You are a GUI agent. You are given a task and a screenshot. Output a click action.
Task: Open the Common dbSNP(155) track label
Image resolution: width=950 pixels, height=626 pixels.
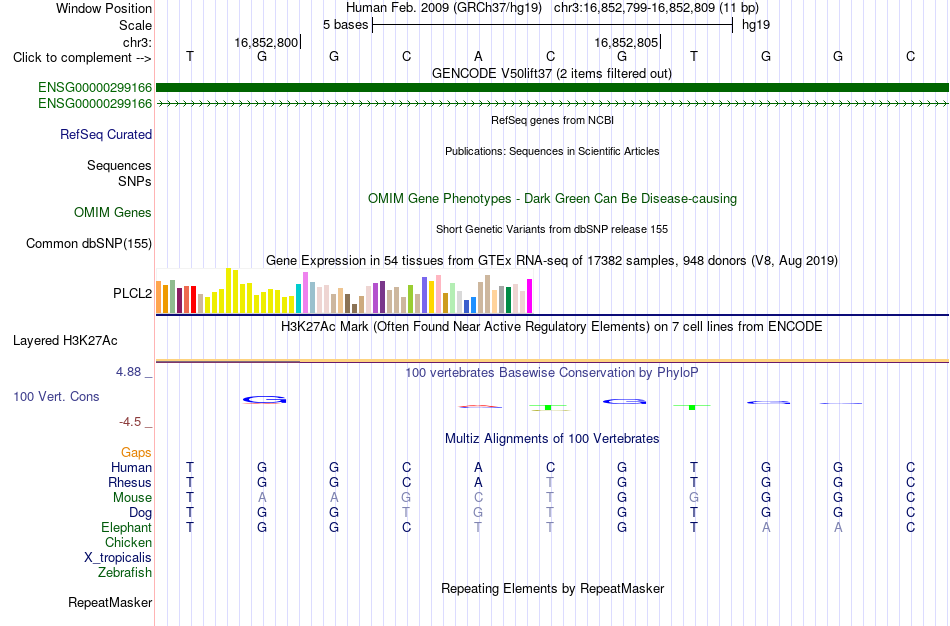coord(89,244)
